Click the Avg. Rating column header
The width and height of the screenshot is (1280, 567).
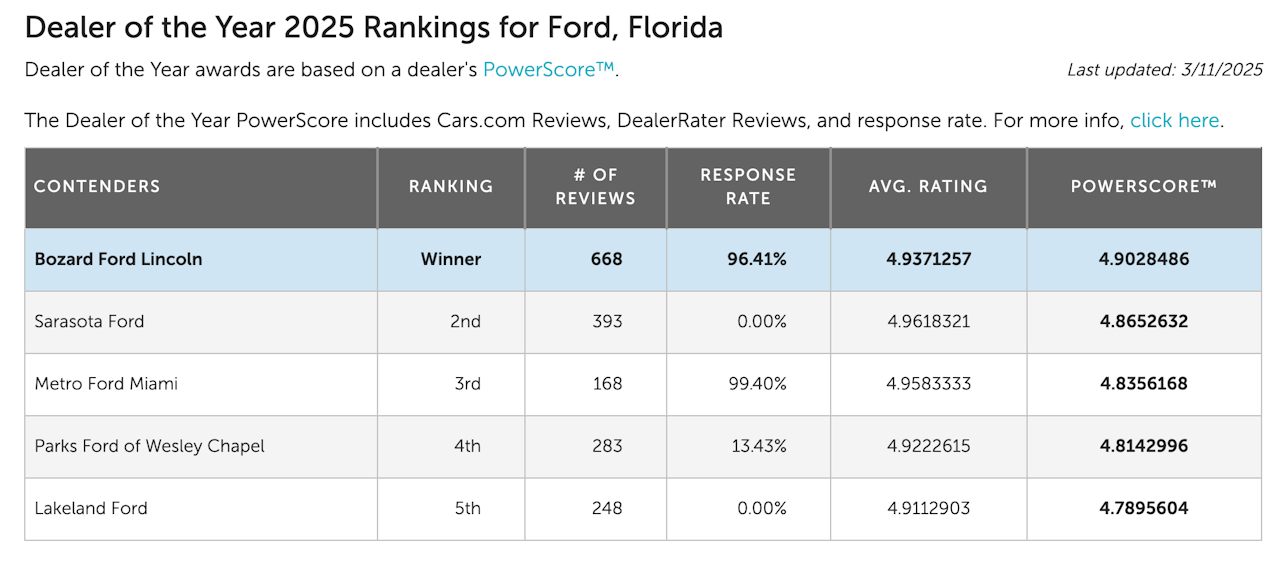(x=928, y=187)
